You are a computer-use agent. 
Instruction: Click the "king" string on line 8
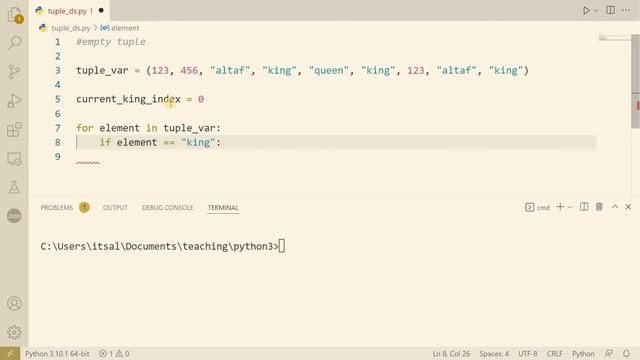click(198, 142)
